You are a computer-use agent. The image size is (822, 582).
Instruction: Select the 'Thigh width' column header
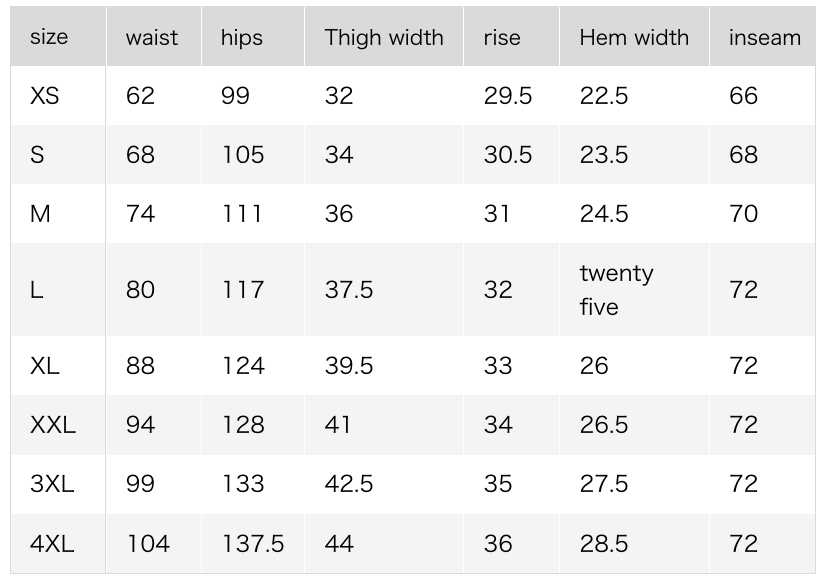pyautogui.click(x=384, y=37)
